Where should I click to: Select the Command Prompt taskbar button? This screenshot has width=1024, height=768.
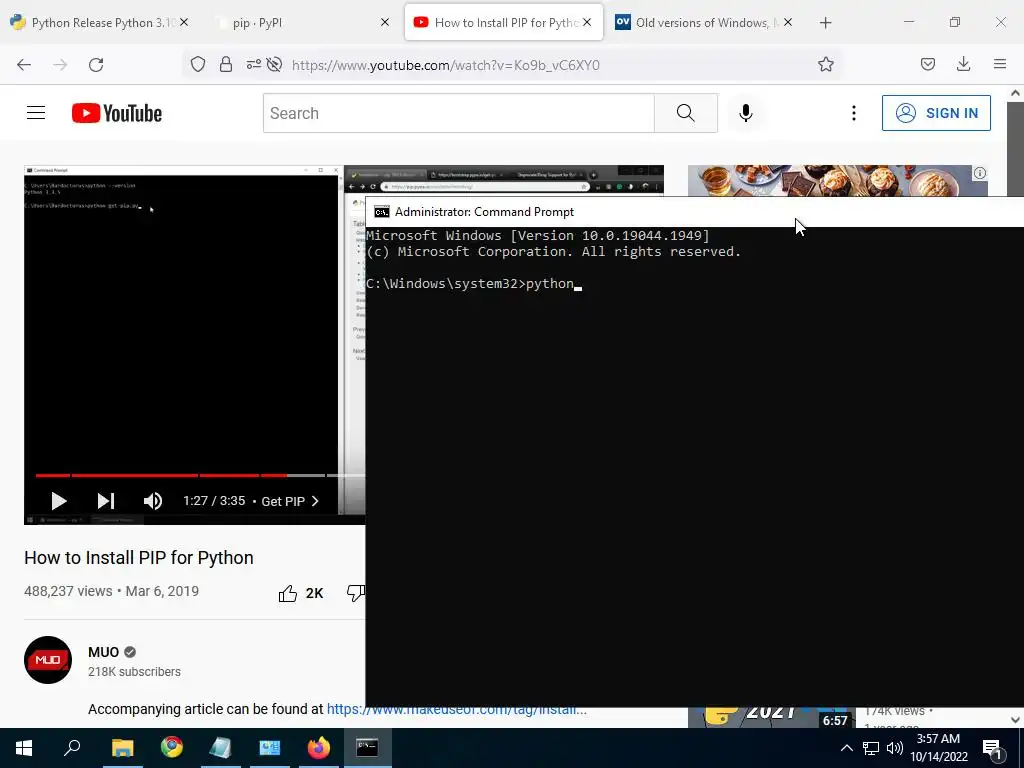(367, 748)
